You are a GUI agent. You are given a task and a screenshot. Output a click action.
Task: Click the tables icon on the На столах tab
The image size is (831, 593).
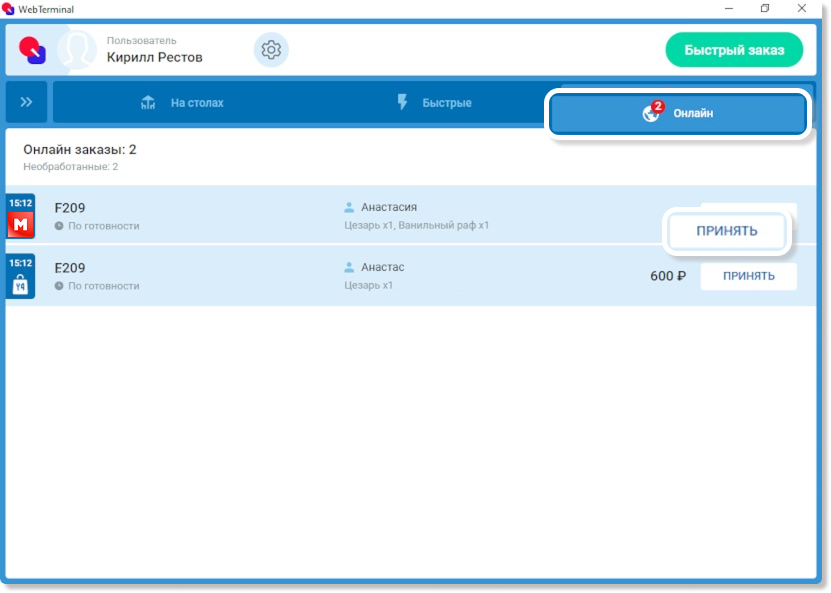pyautogui.click(x=149, y=103)
